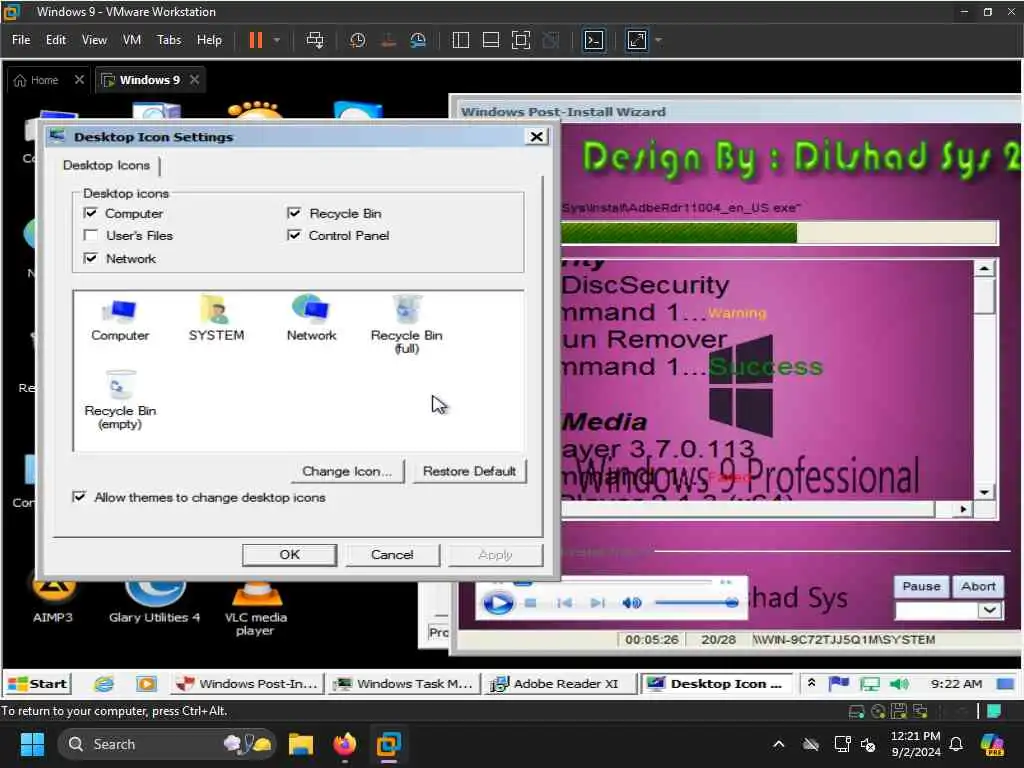Image resolution: width=1024 pixels, height=768 pixels.
Task: Launch Internet Explorer from guest taskbar
Action: click(103, 684)
